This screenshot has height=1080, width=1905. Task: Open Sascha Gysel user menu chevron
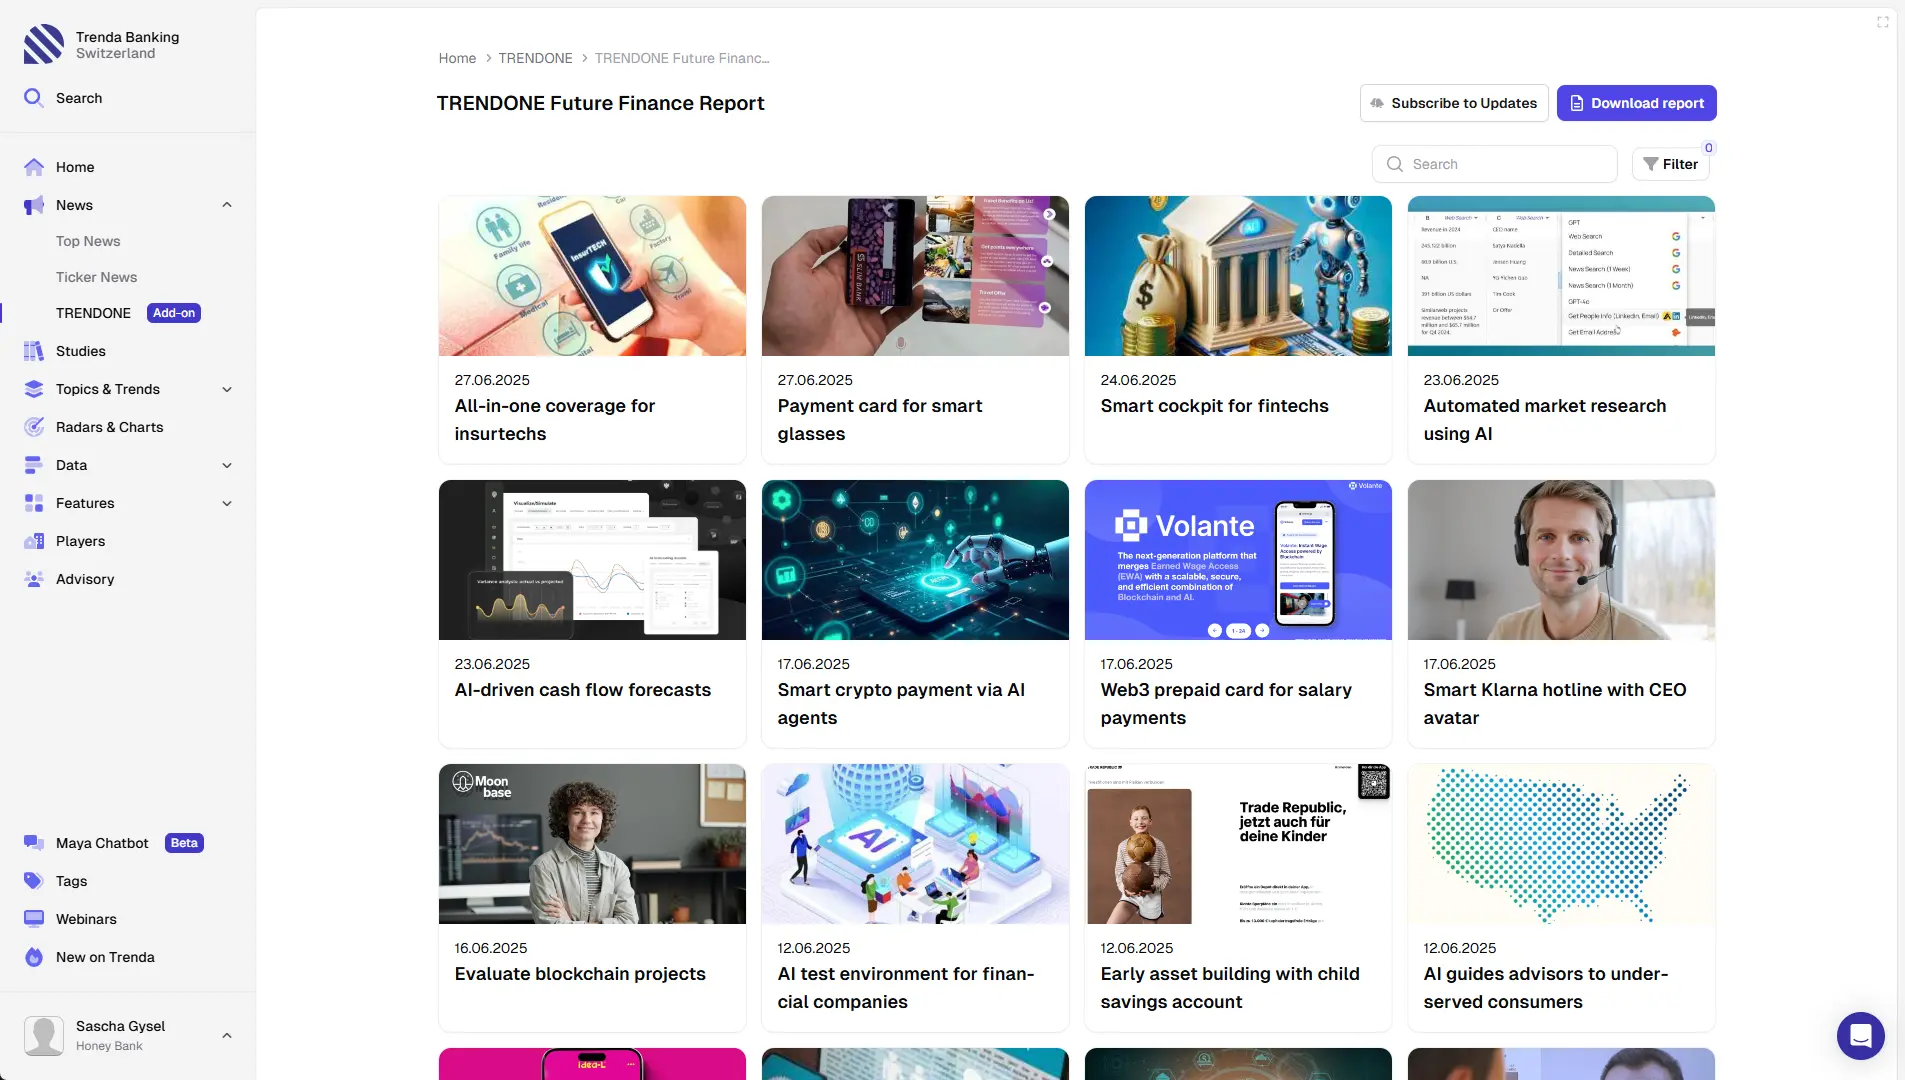(x=227, y=1035)
